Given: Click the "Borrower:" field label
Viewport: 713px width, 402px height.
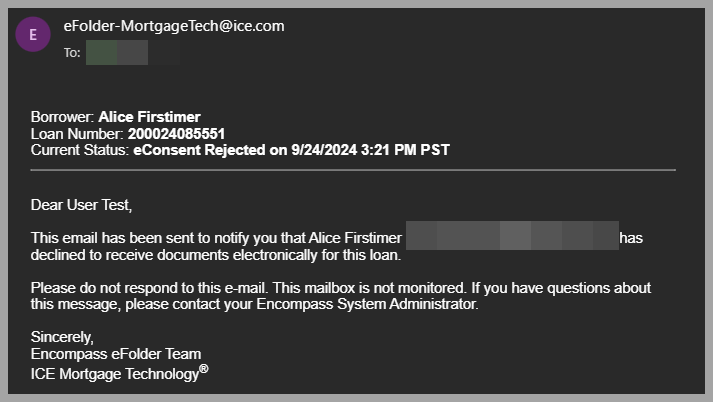Looking at the screenshot, I should tap(63, 117).
